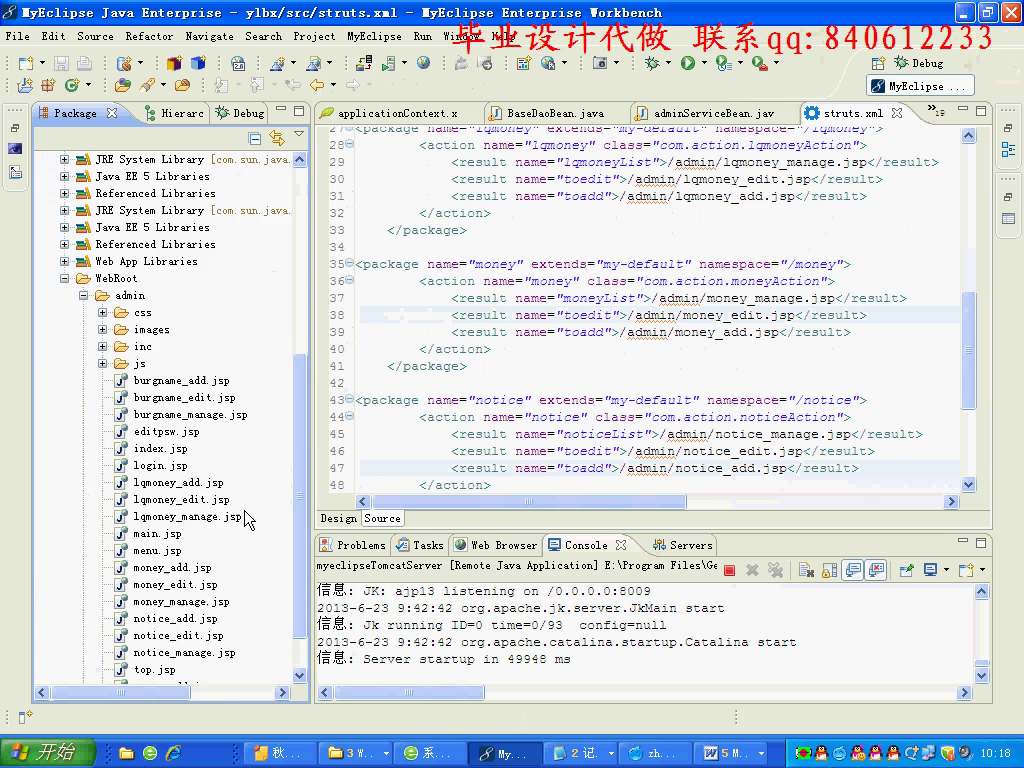
Task: Expand the css folder
Action: (103, 312)
